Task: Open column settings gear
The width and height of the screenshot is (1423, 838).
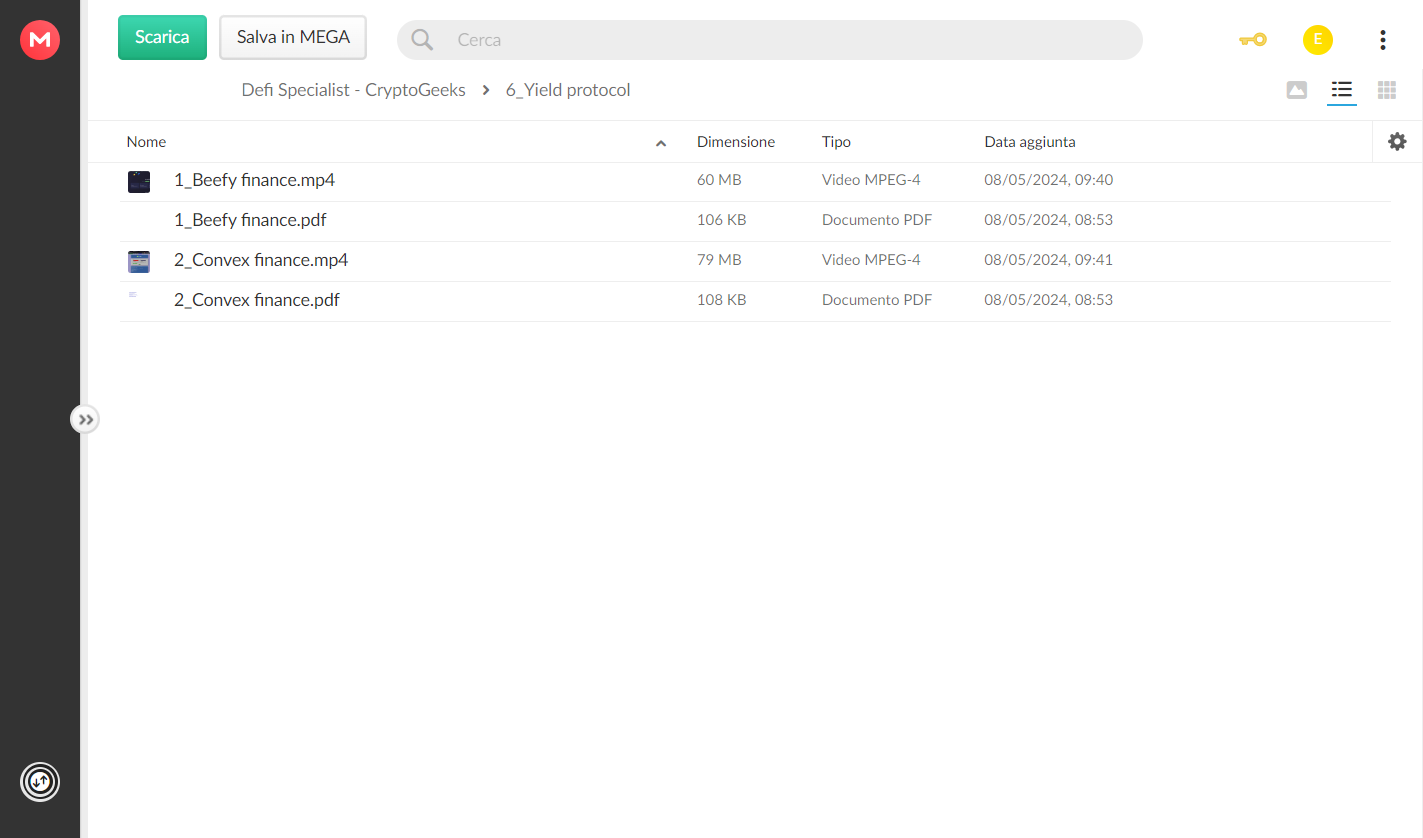Action: 1397,142
